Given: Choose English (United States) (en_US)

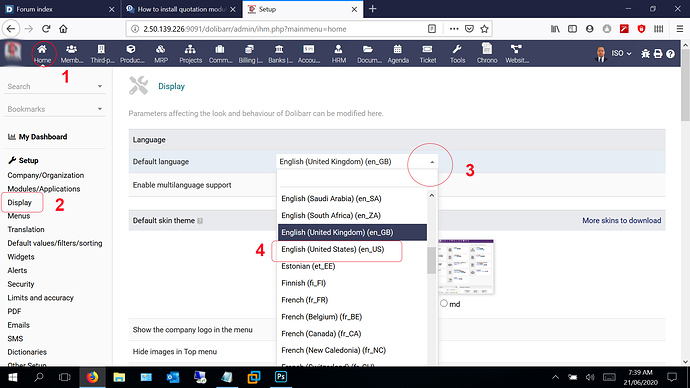Looking at the screenshot, I should click(333, 249).
